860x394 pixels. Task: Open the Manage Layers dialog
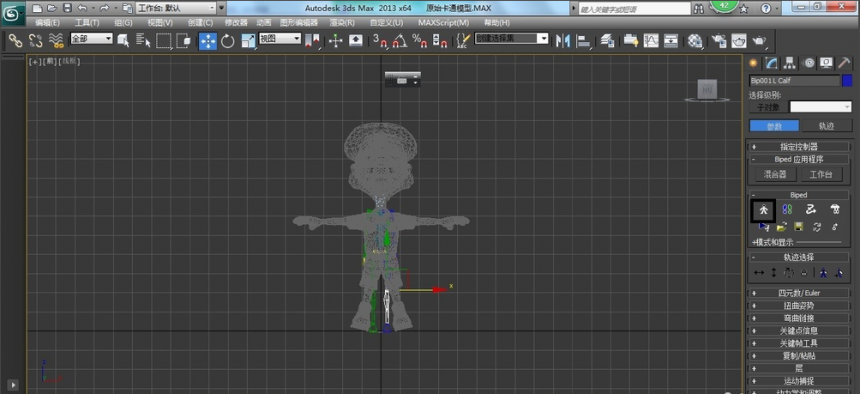607,40
